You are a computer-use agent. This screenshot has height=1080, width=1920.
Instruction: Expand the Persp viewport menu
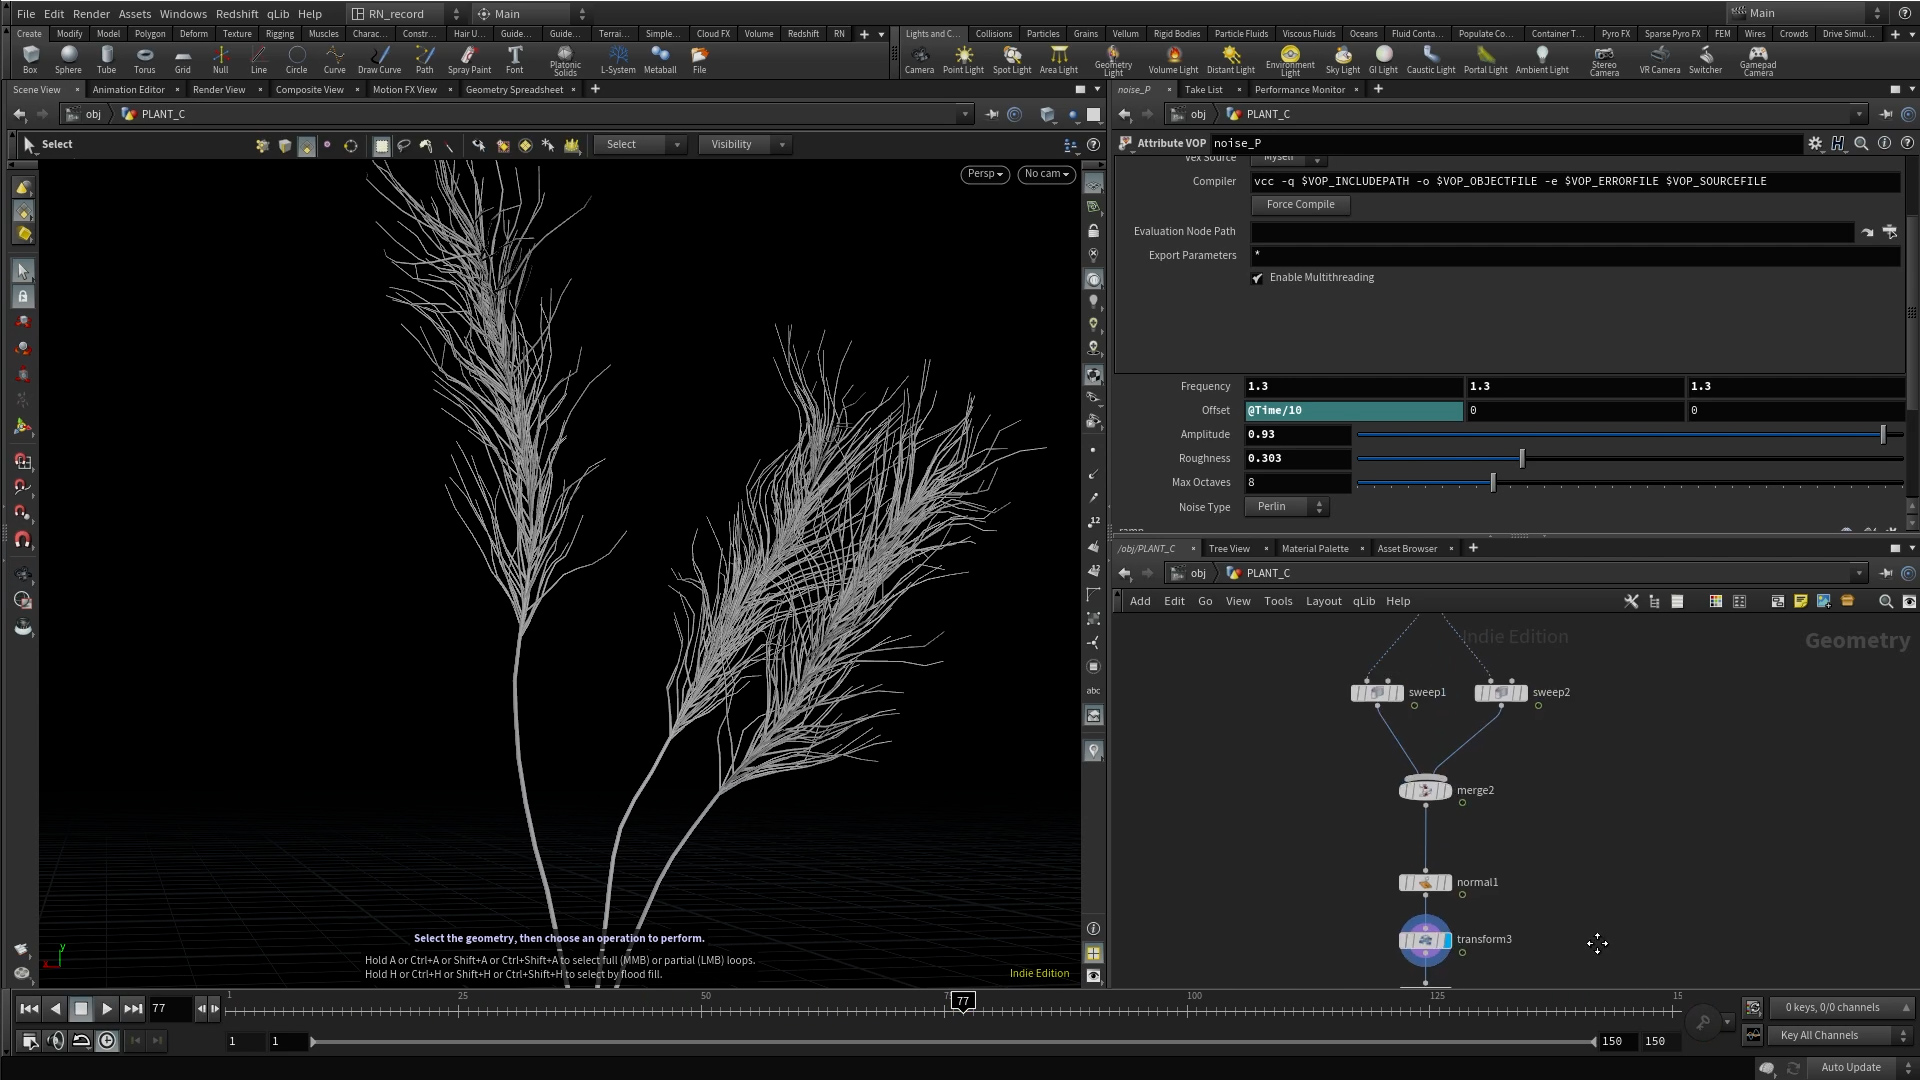point(984,174)
